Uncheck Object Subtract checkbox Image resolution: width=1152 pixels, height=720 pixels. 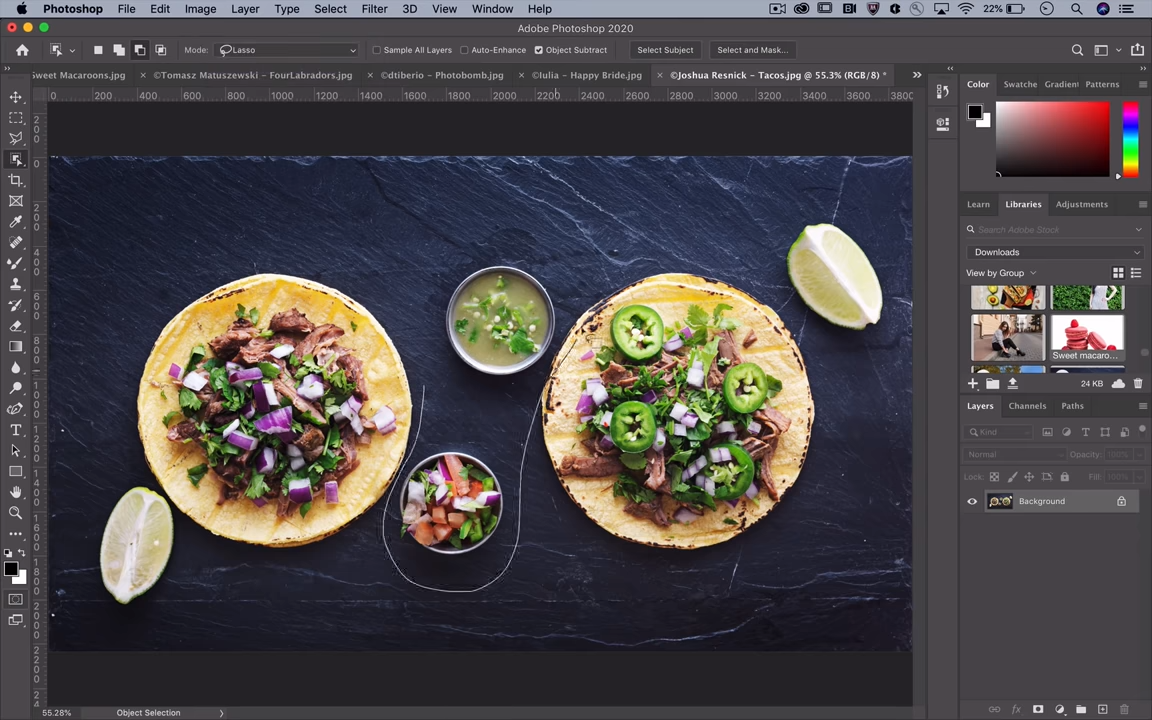(x=539, y=50)
